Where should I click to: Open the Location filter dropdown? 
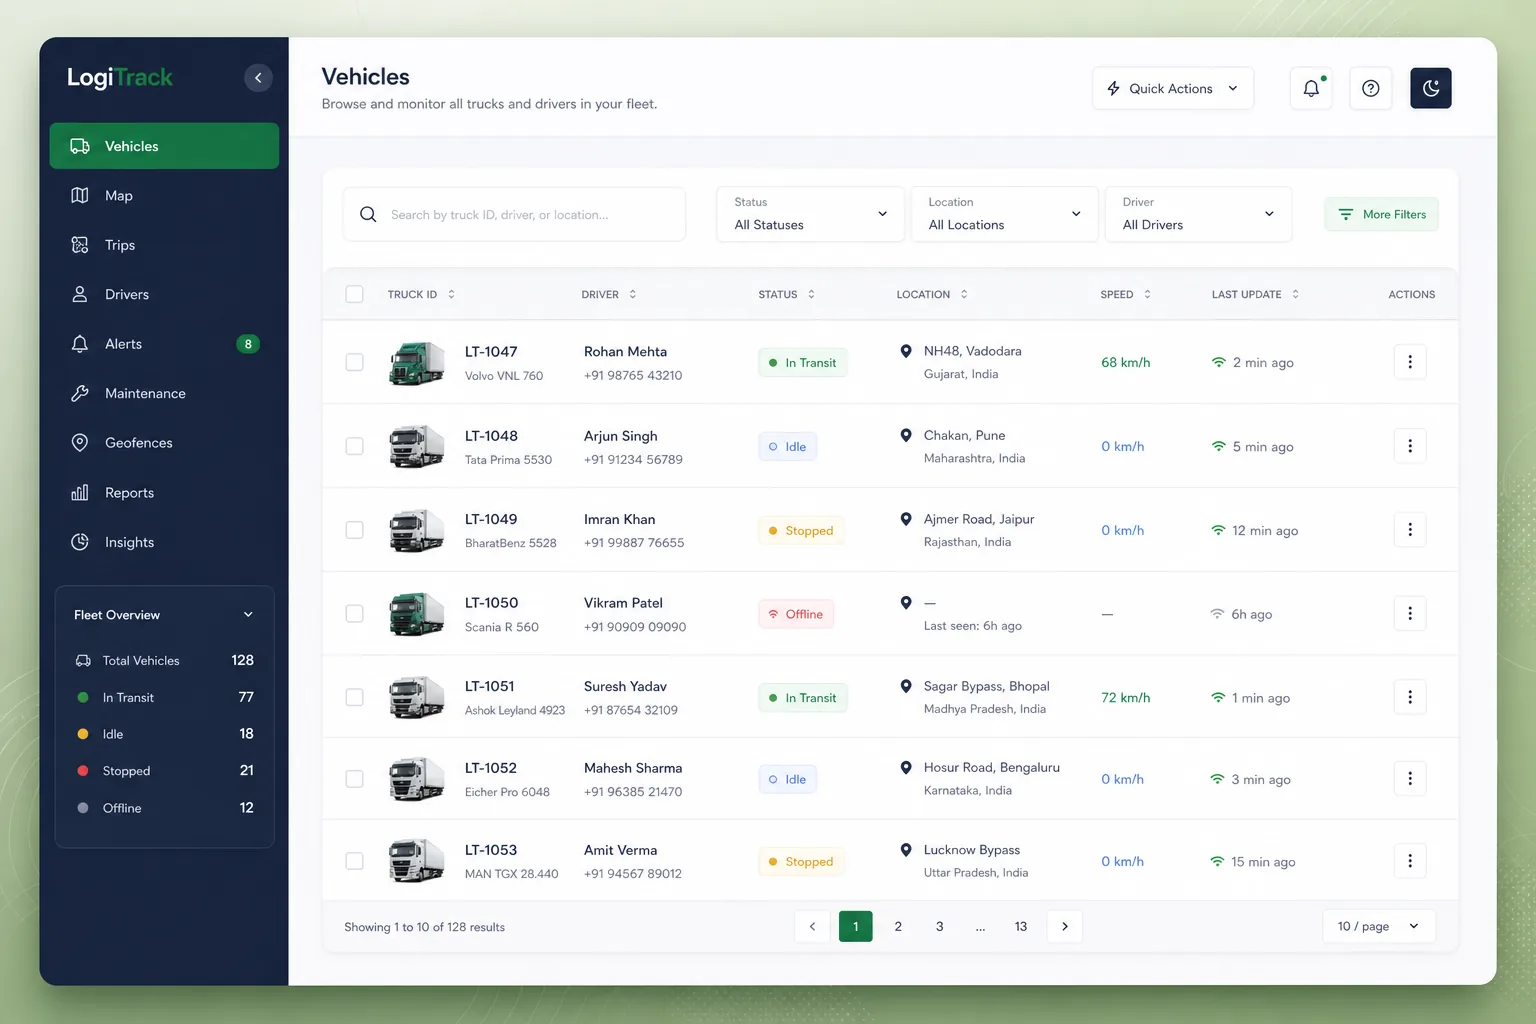click(x=1004, y=214)
